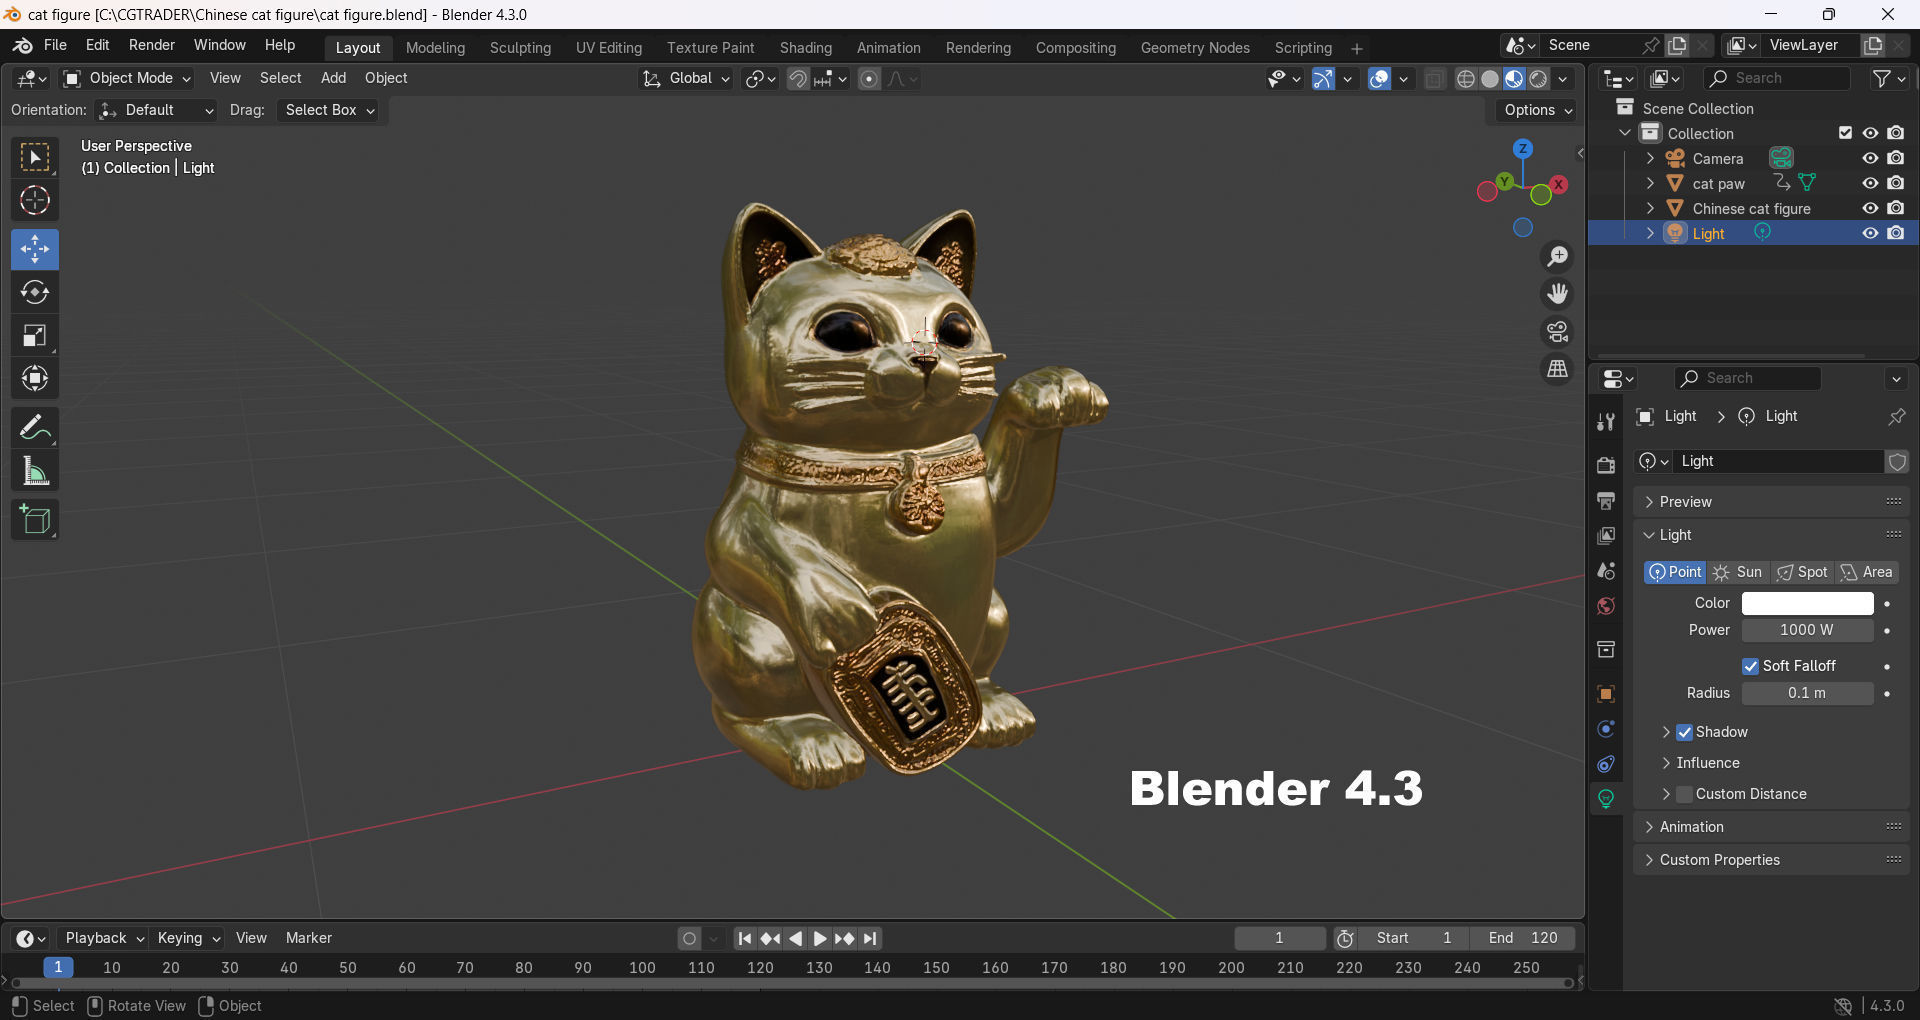1920x1020 pixels.
Task: Open the Output properties tab
Action: click(1606, 500)
